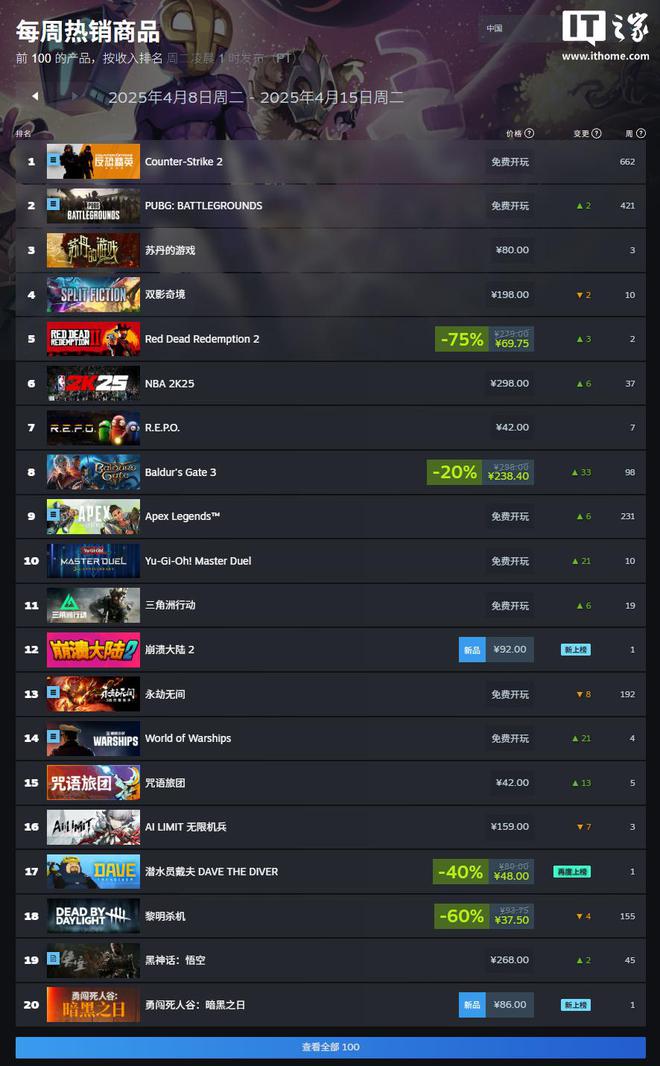Click the 查看全部 100 button
The width and height of the screenshot is (660, 1066).
pyautogui.click(x=330, y=1047)
